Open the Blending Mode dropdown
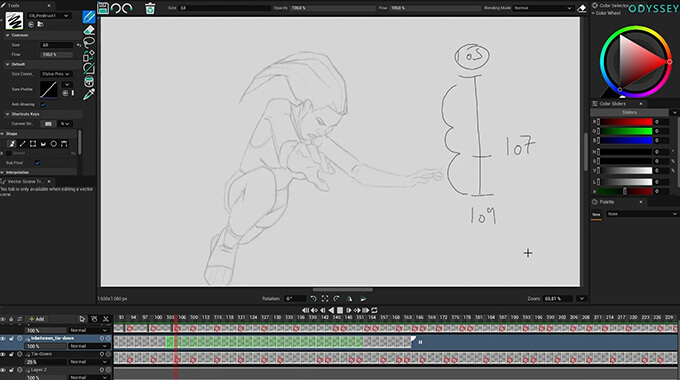 (x=543, y=8)
